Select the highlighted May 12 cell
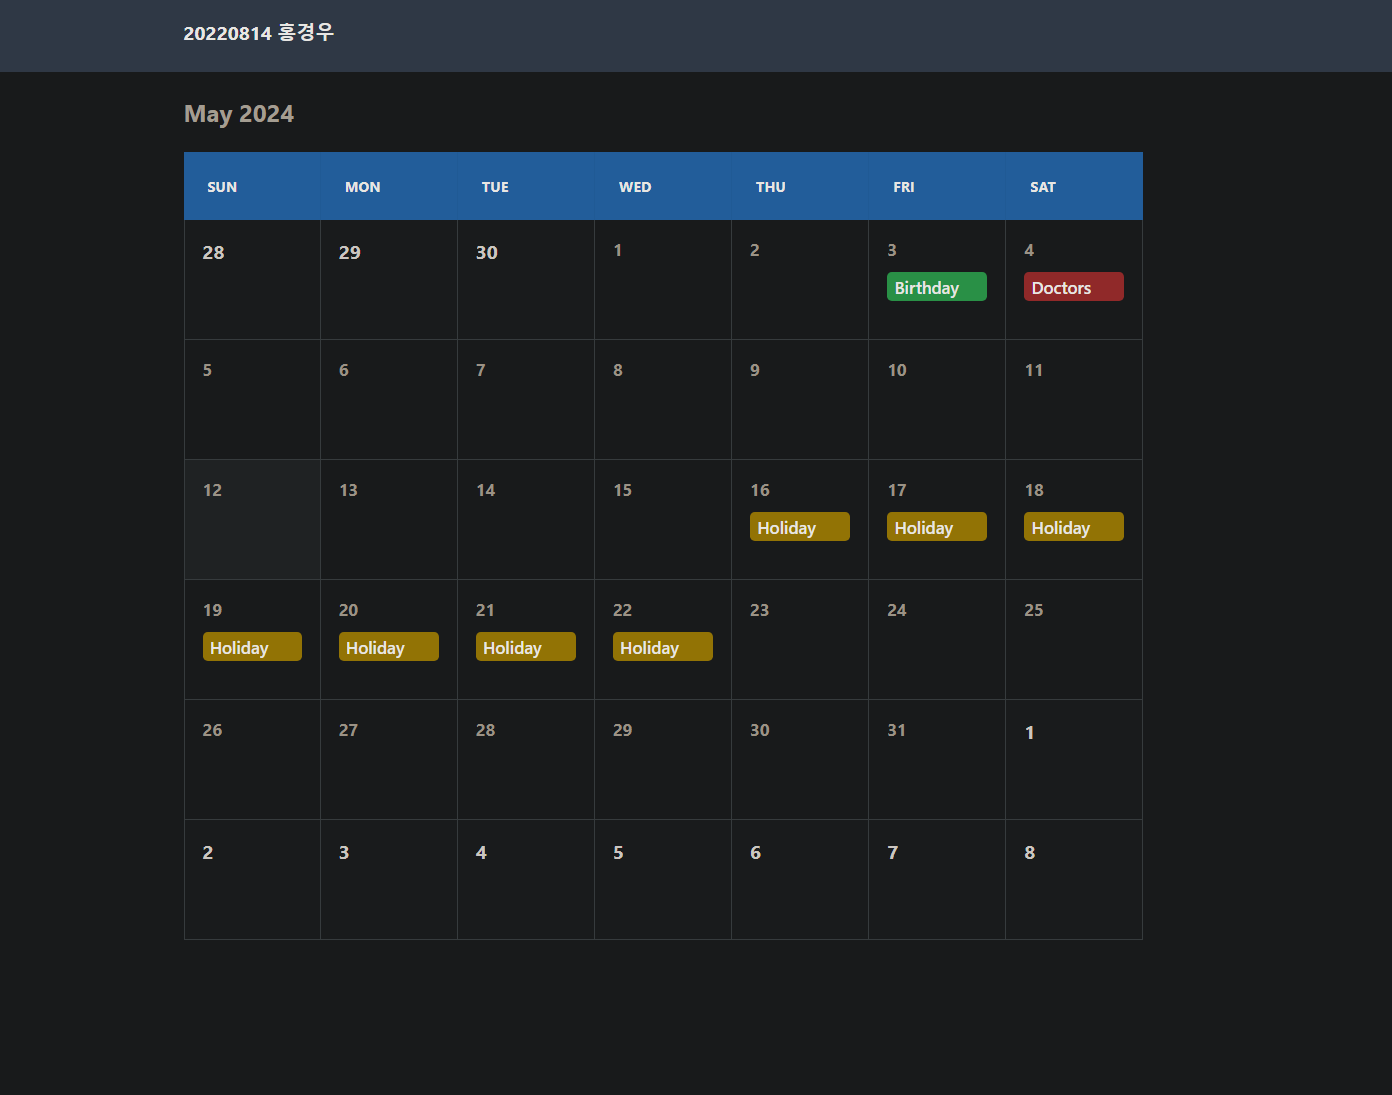1392x1095 pixels. pyautogui.click(x=252, y=520)
